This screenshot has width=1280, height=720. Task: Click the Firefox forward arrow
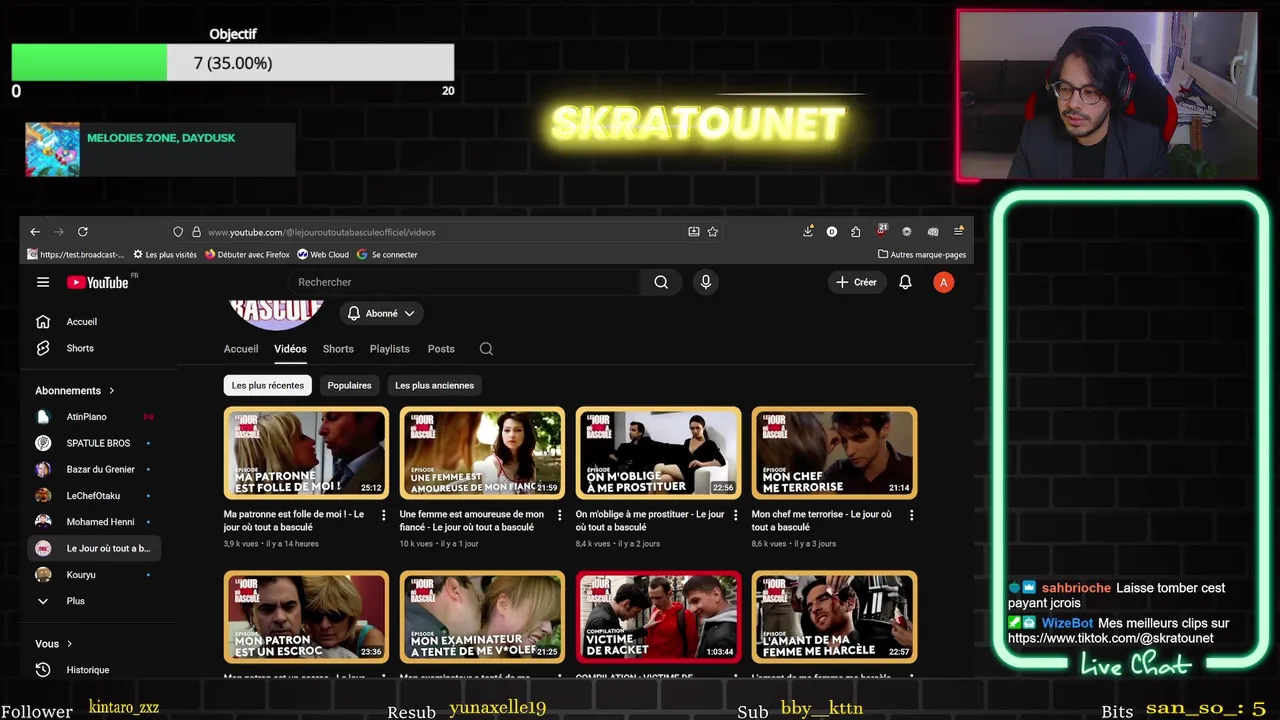tap(58, 231)
